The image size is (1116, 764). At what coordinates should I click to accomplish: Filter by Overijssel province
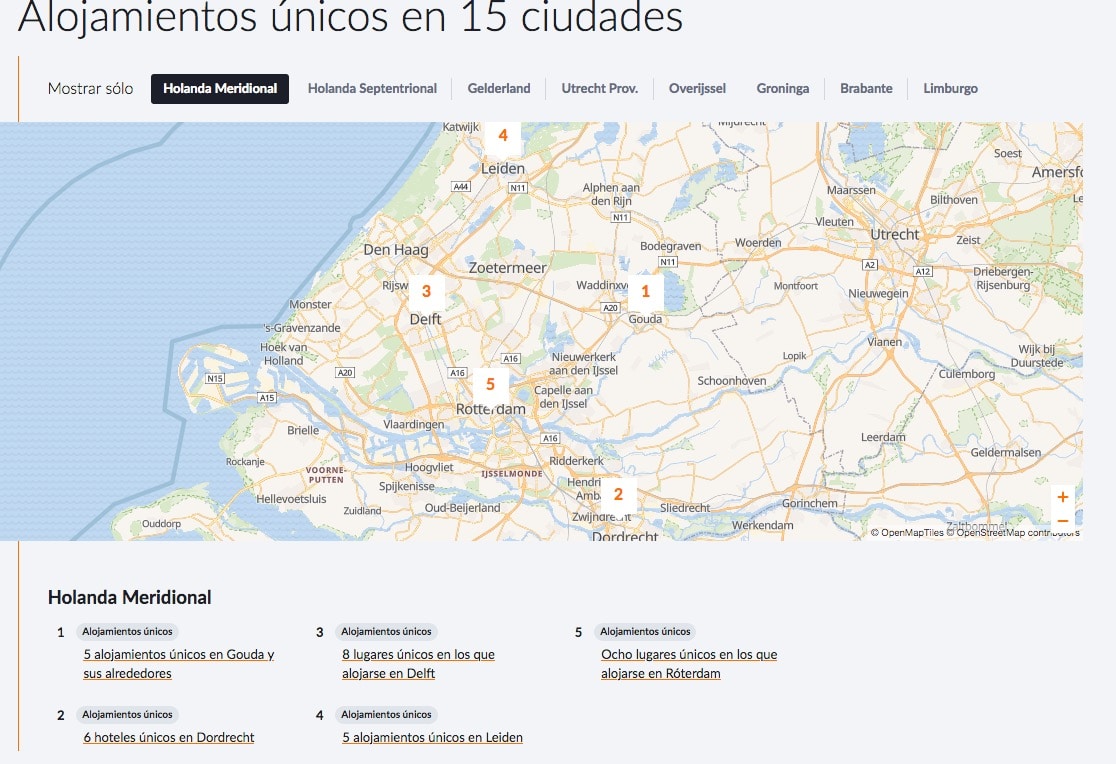tap(698, 89)
